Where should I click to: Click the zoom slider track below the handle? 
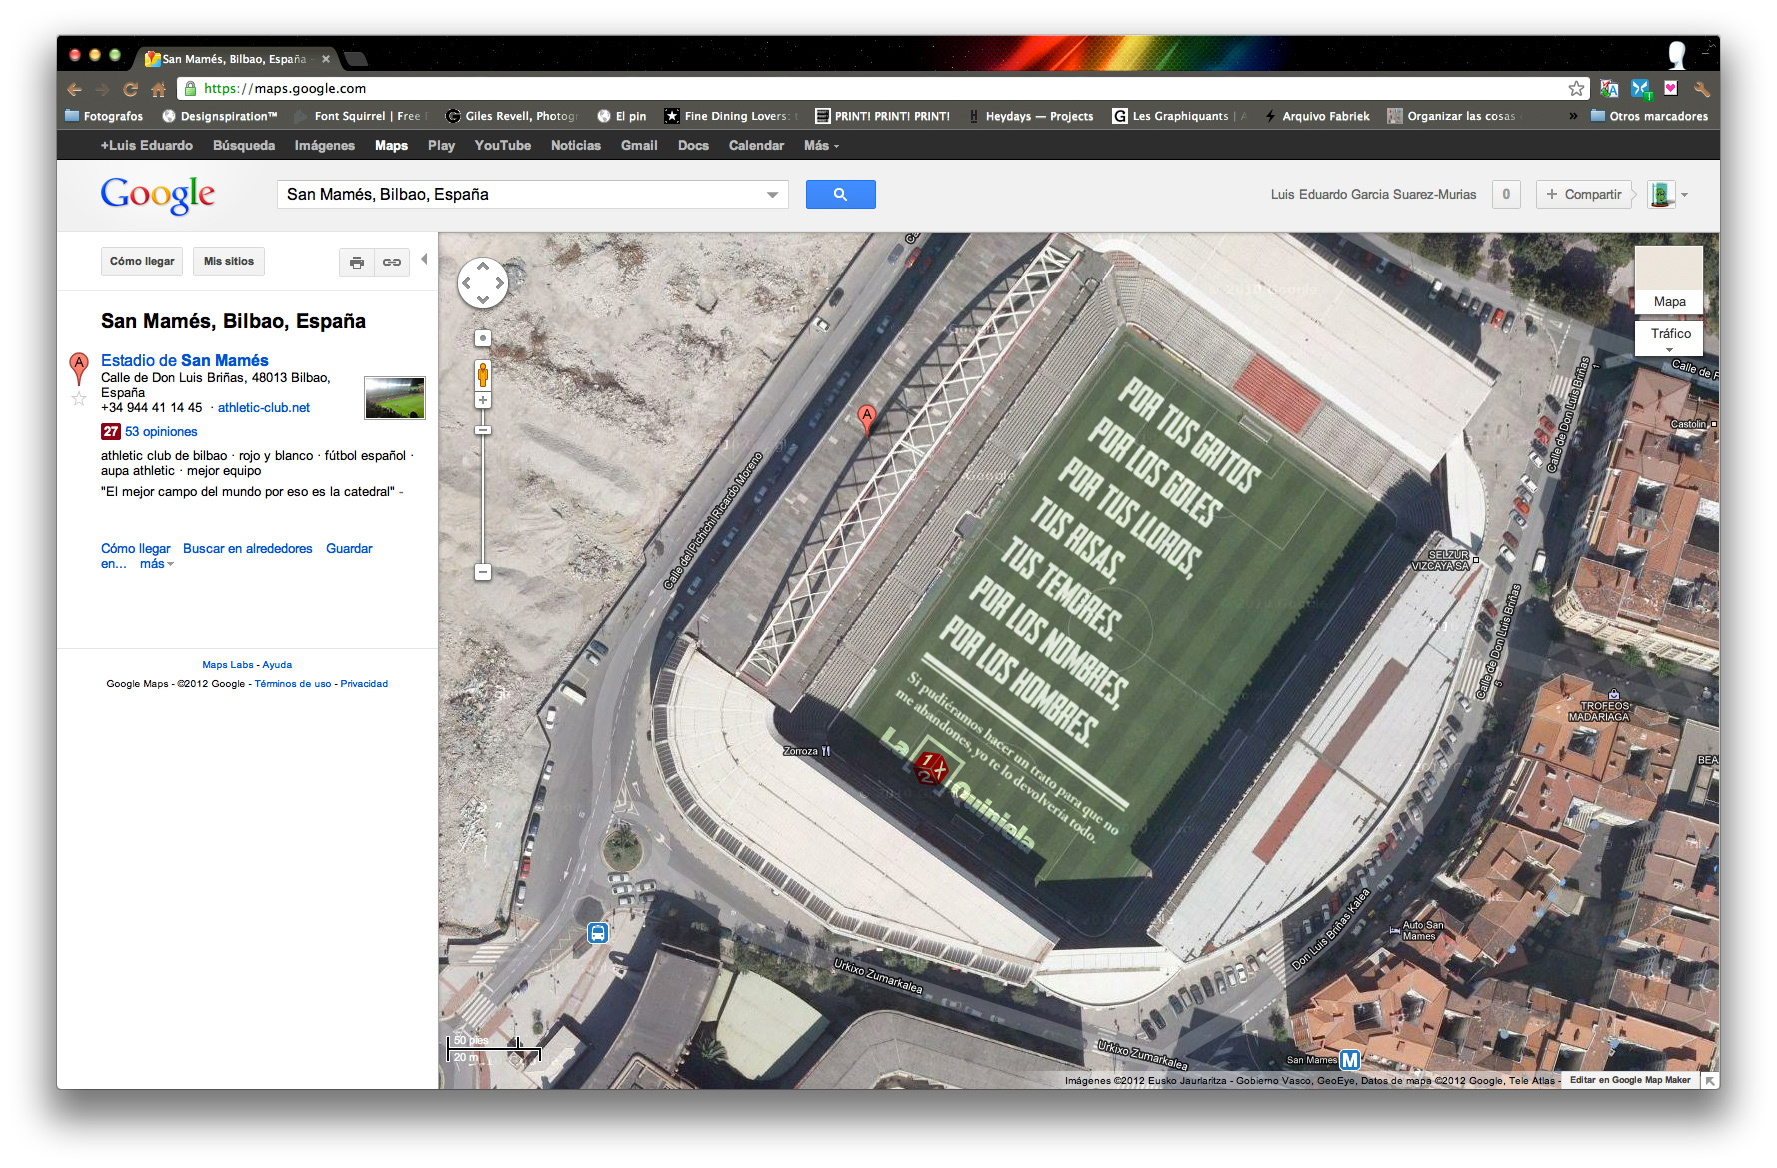[x=483, y=500]
